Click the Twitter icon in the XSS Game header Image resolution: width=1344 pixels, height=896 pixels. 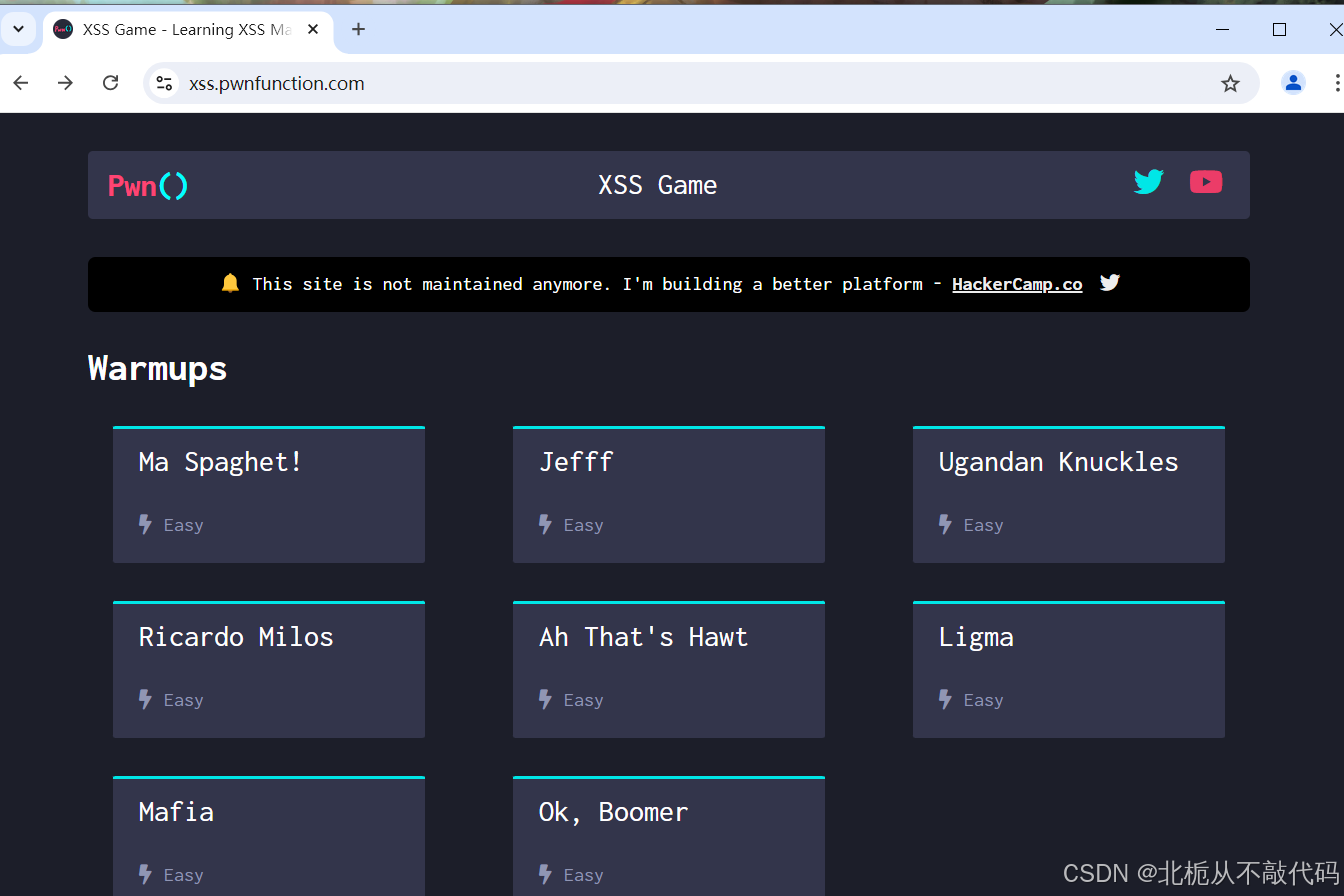(x=1148, y=182)
